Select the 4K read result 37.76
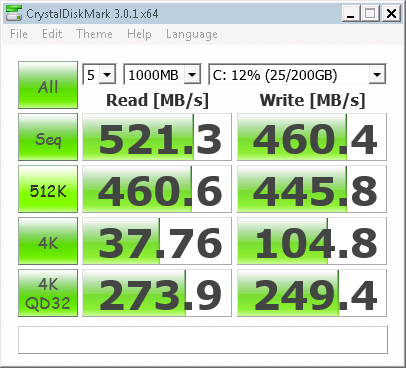This screenshot has height=368, width=406. click(157, 241)
